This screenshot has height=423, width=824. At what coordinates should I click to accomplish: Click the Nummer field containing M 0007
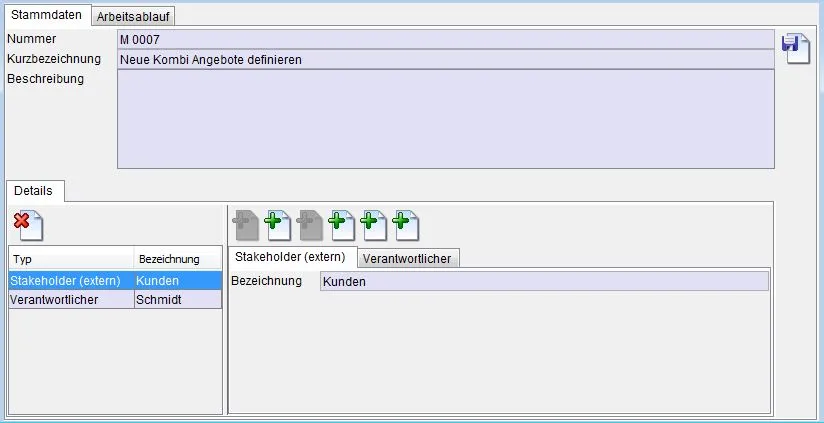coord(445,39)
